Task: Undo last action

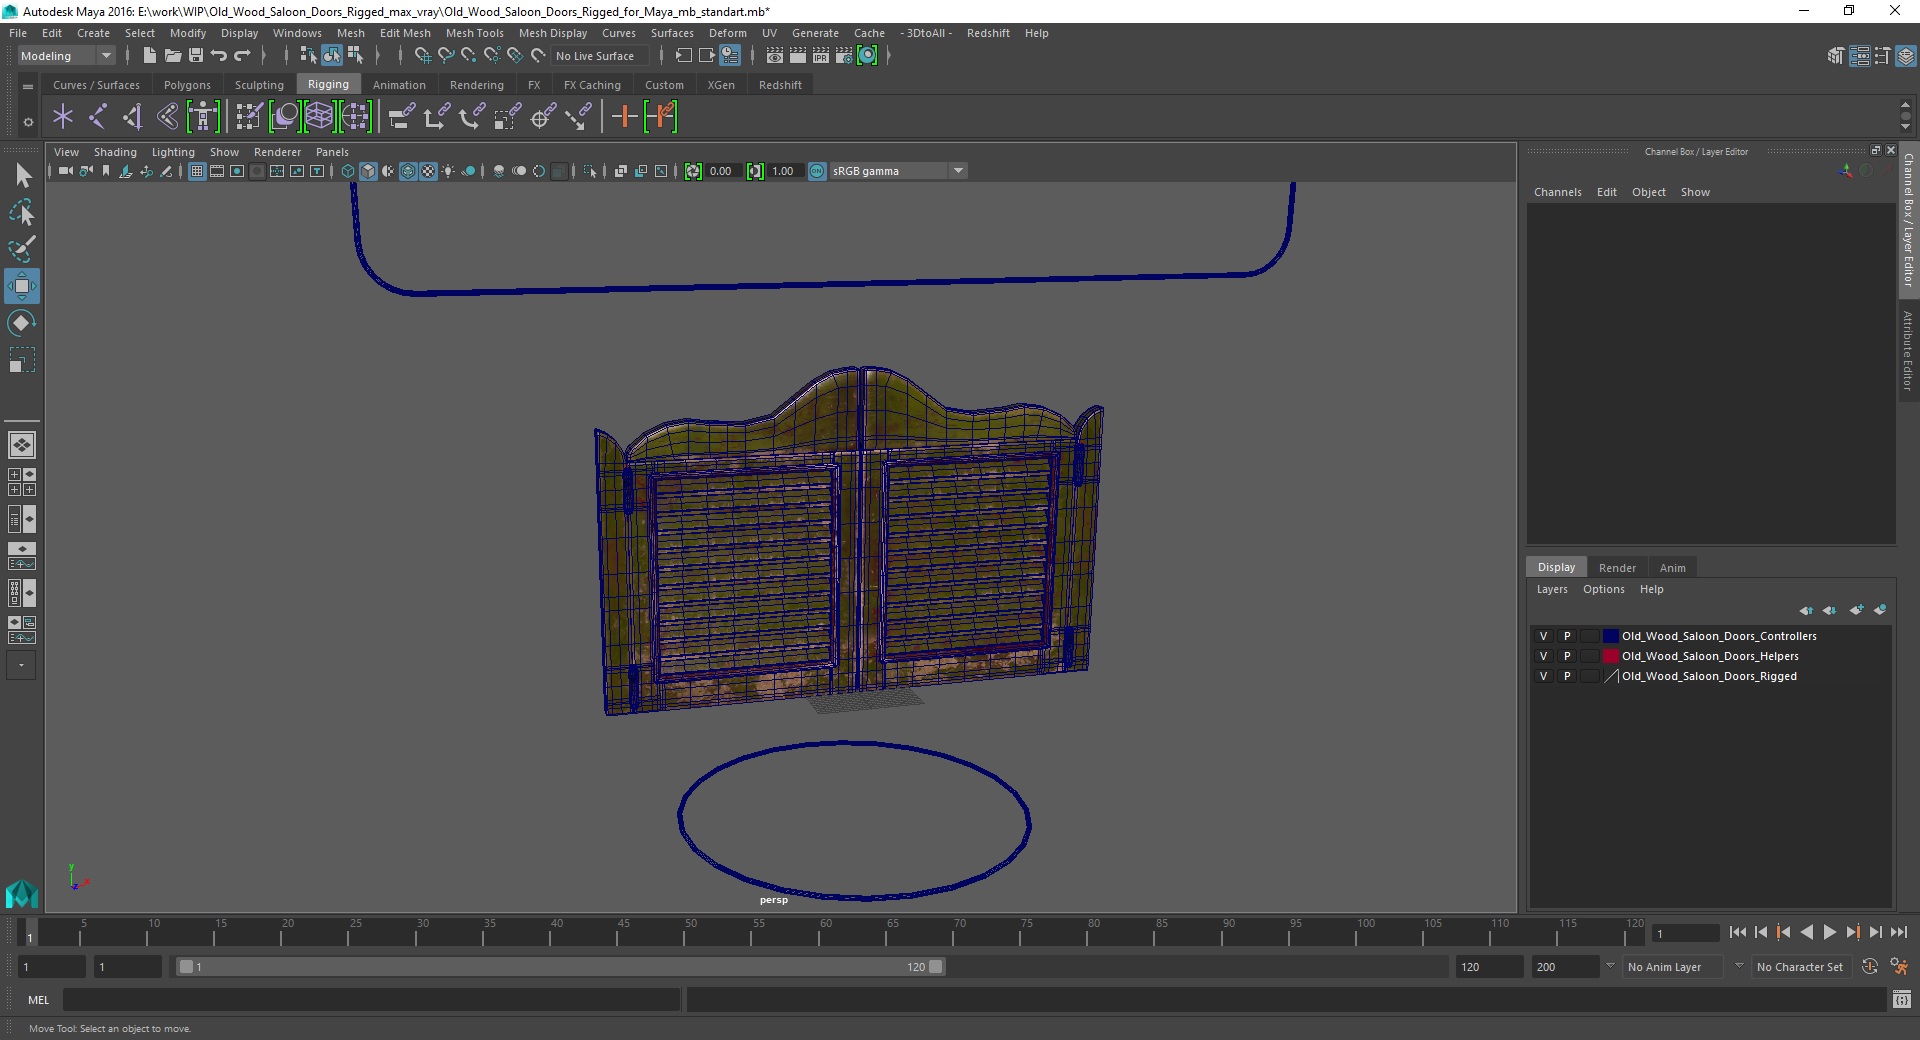Action: click(219, 56)
